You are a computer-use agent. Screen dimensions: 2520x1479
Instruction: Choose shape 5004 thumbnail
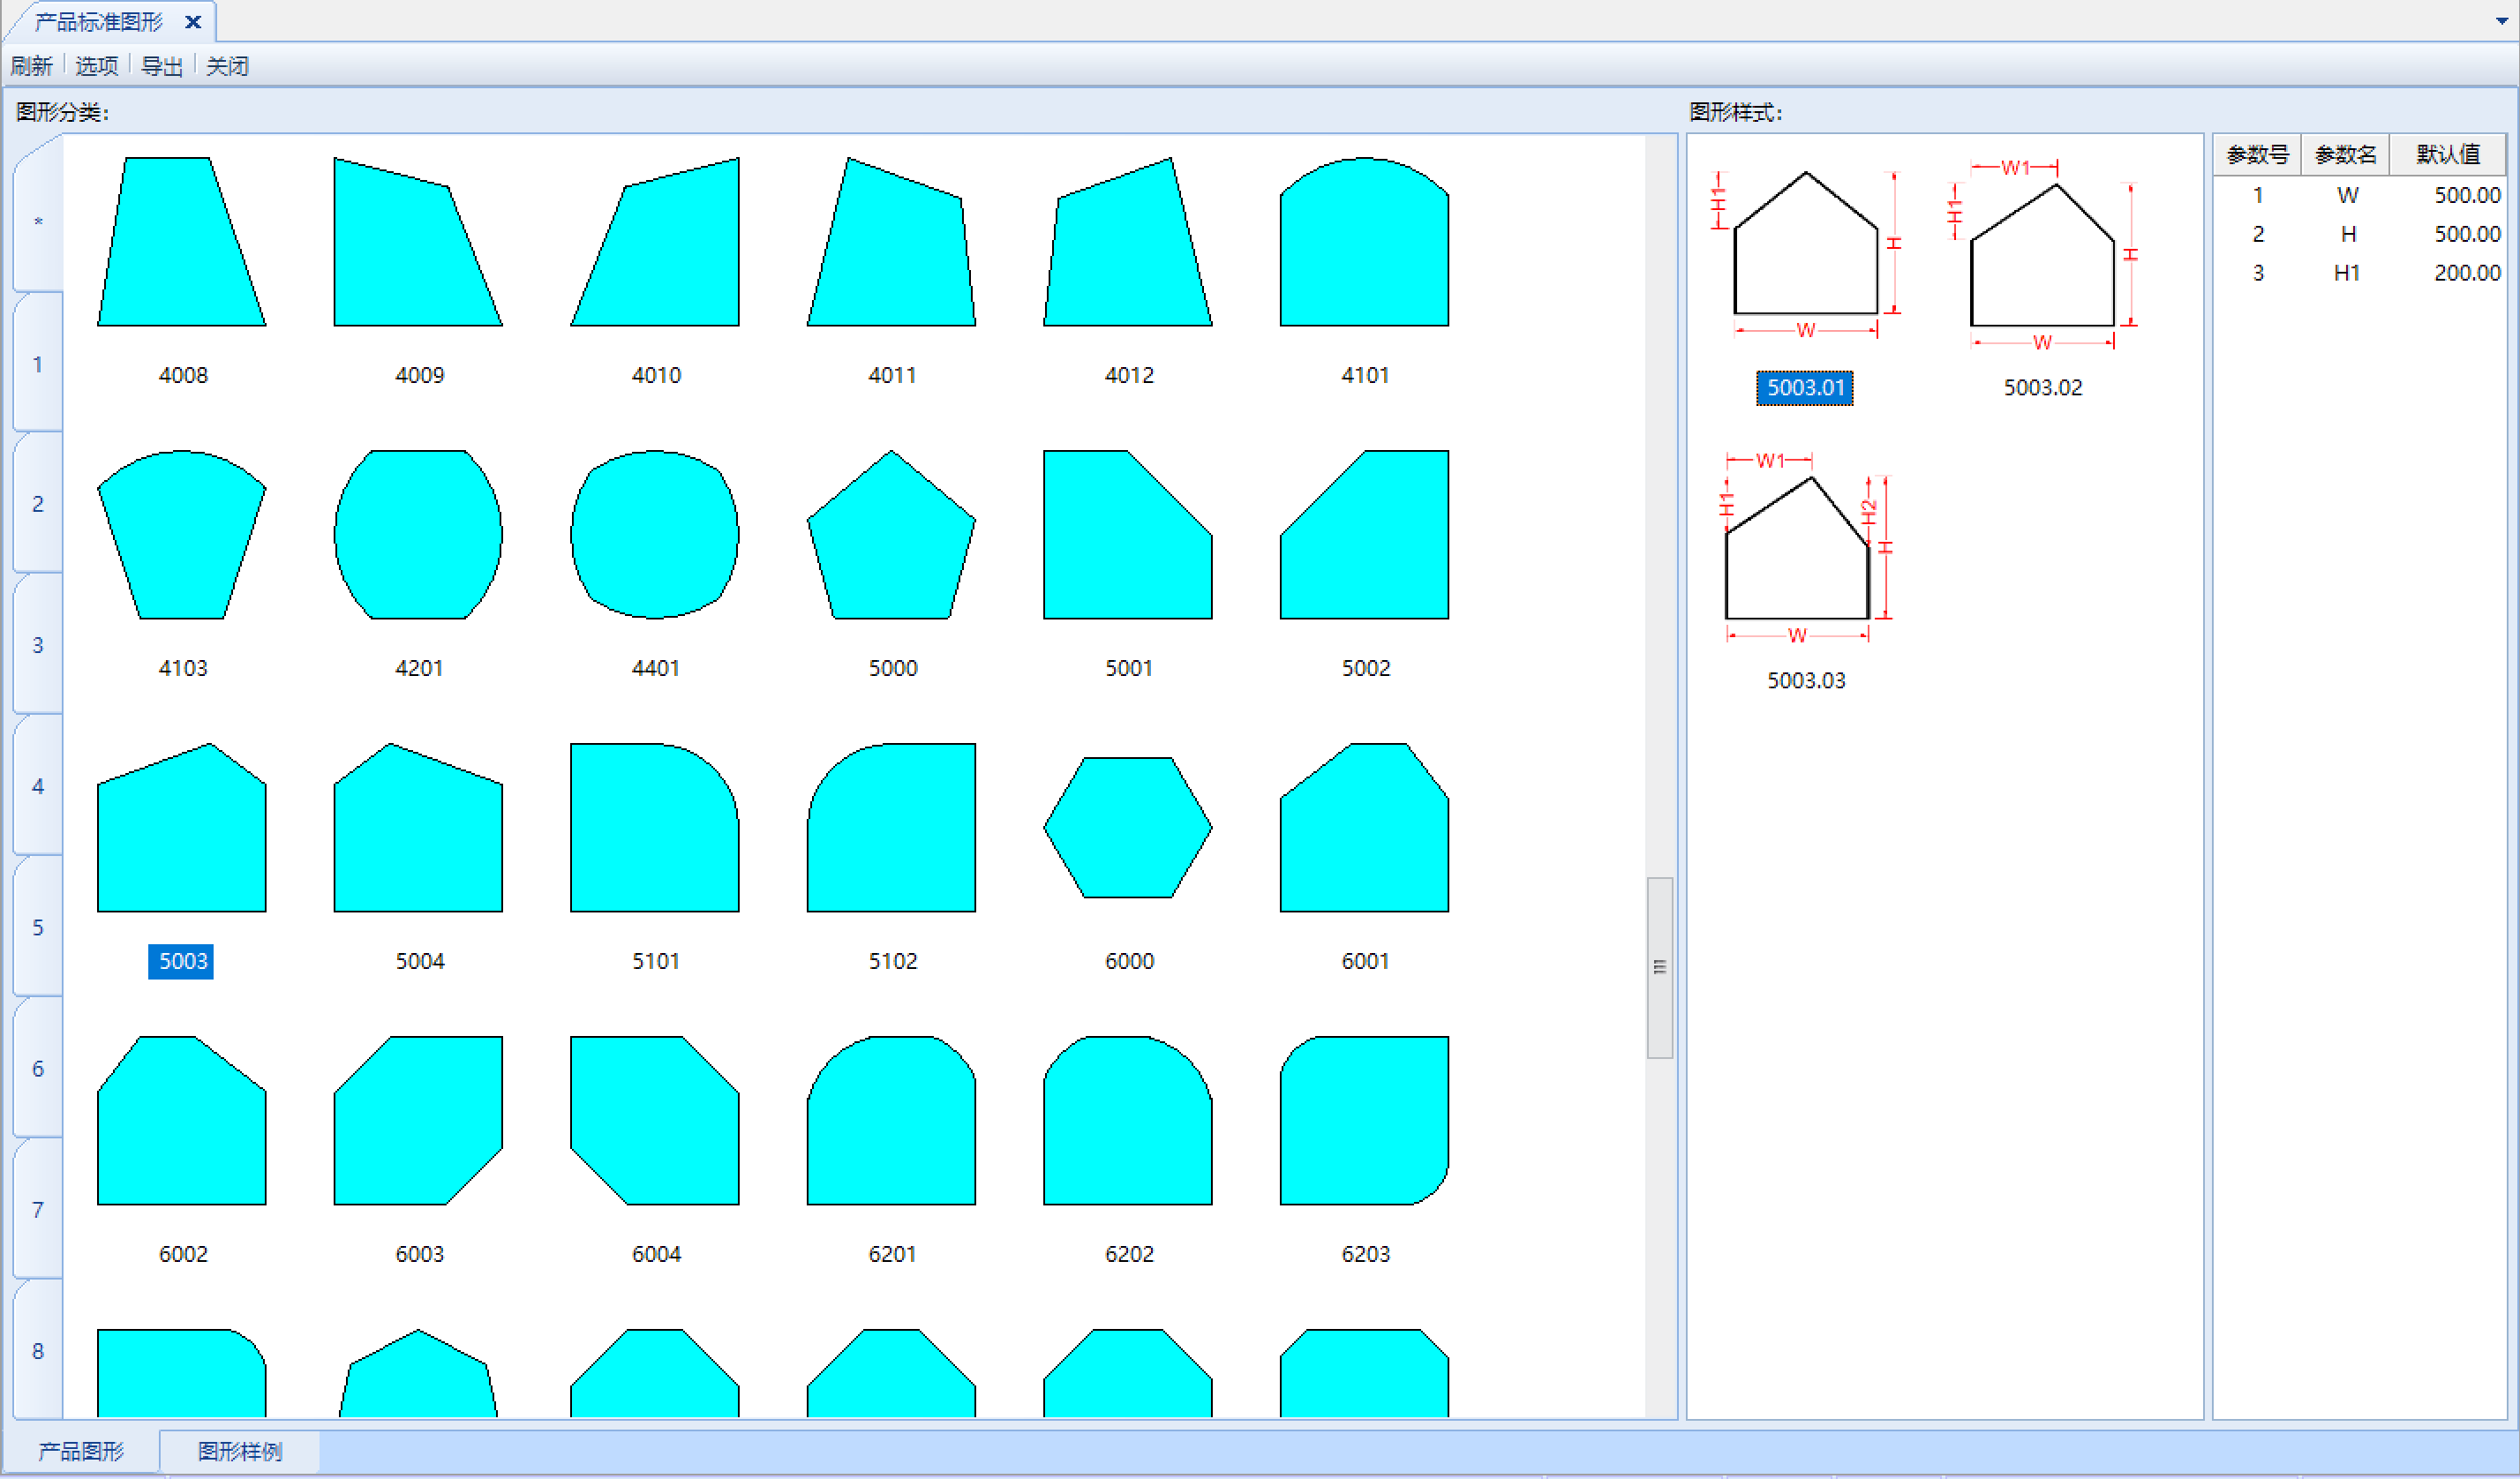coord(418,827)
